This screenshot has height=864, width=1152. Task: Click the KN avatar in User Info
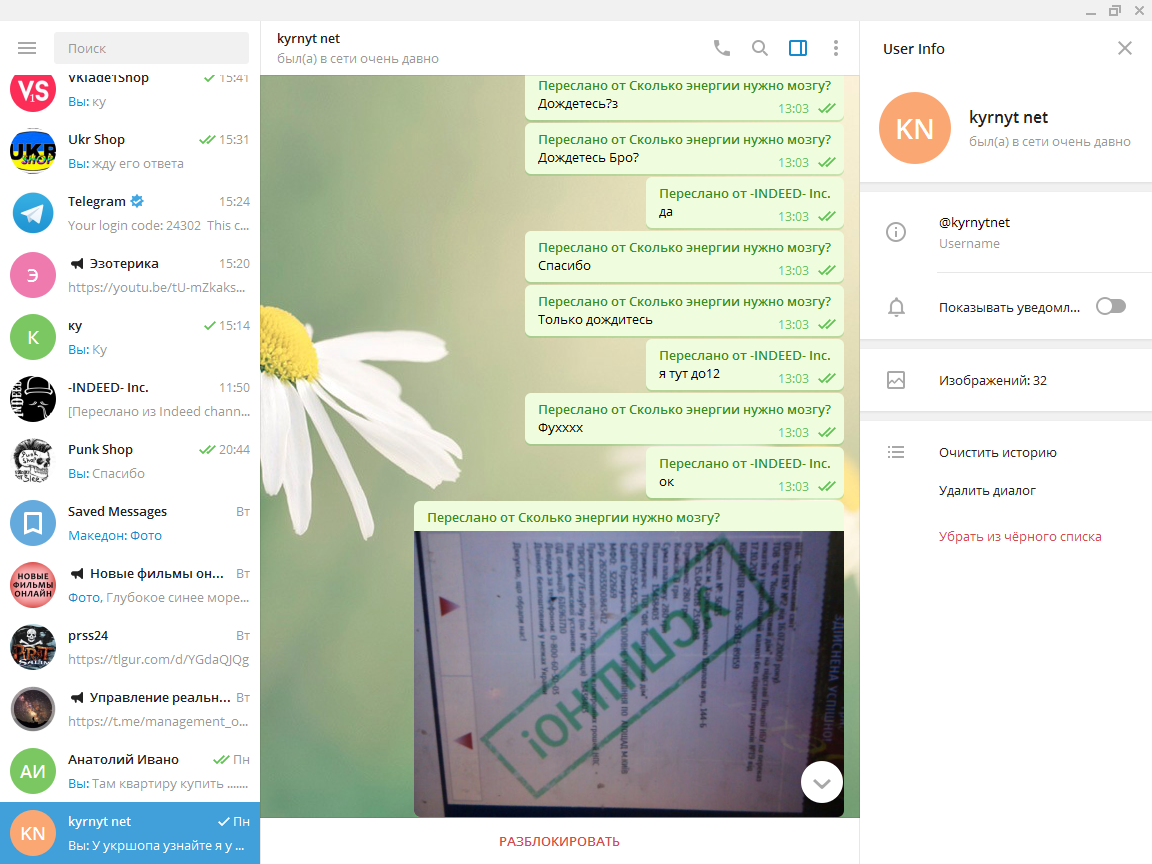click(x=914, y=128)
